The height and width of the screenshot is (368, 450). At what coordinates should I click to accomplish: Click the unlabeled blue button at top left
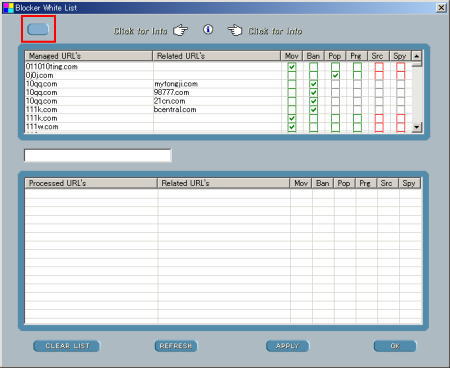[38, 29]
